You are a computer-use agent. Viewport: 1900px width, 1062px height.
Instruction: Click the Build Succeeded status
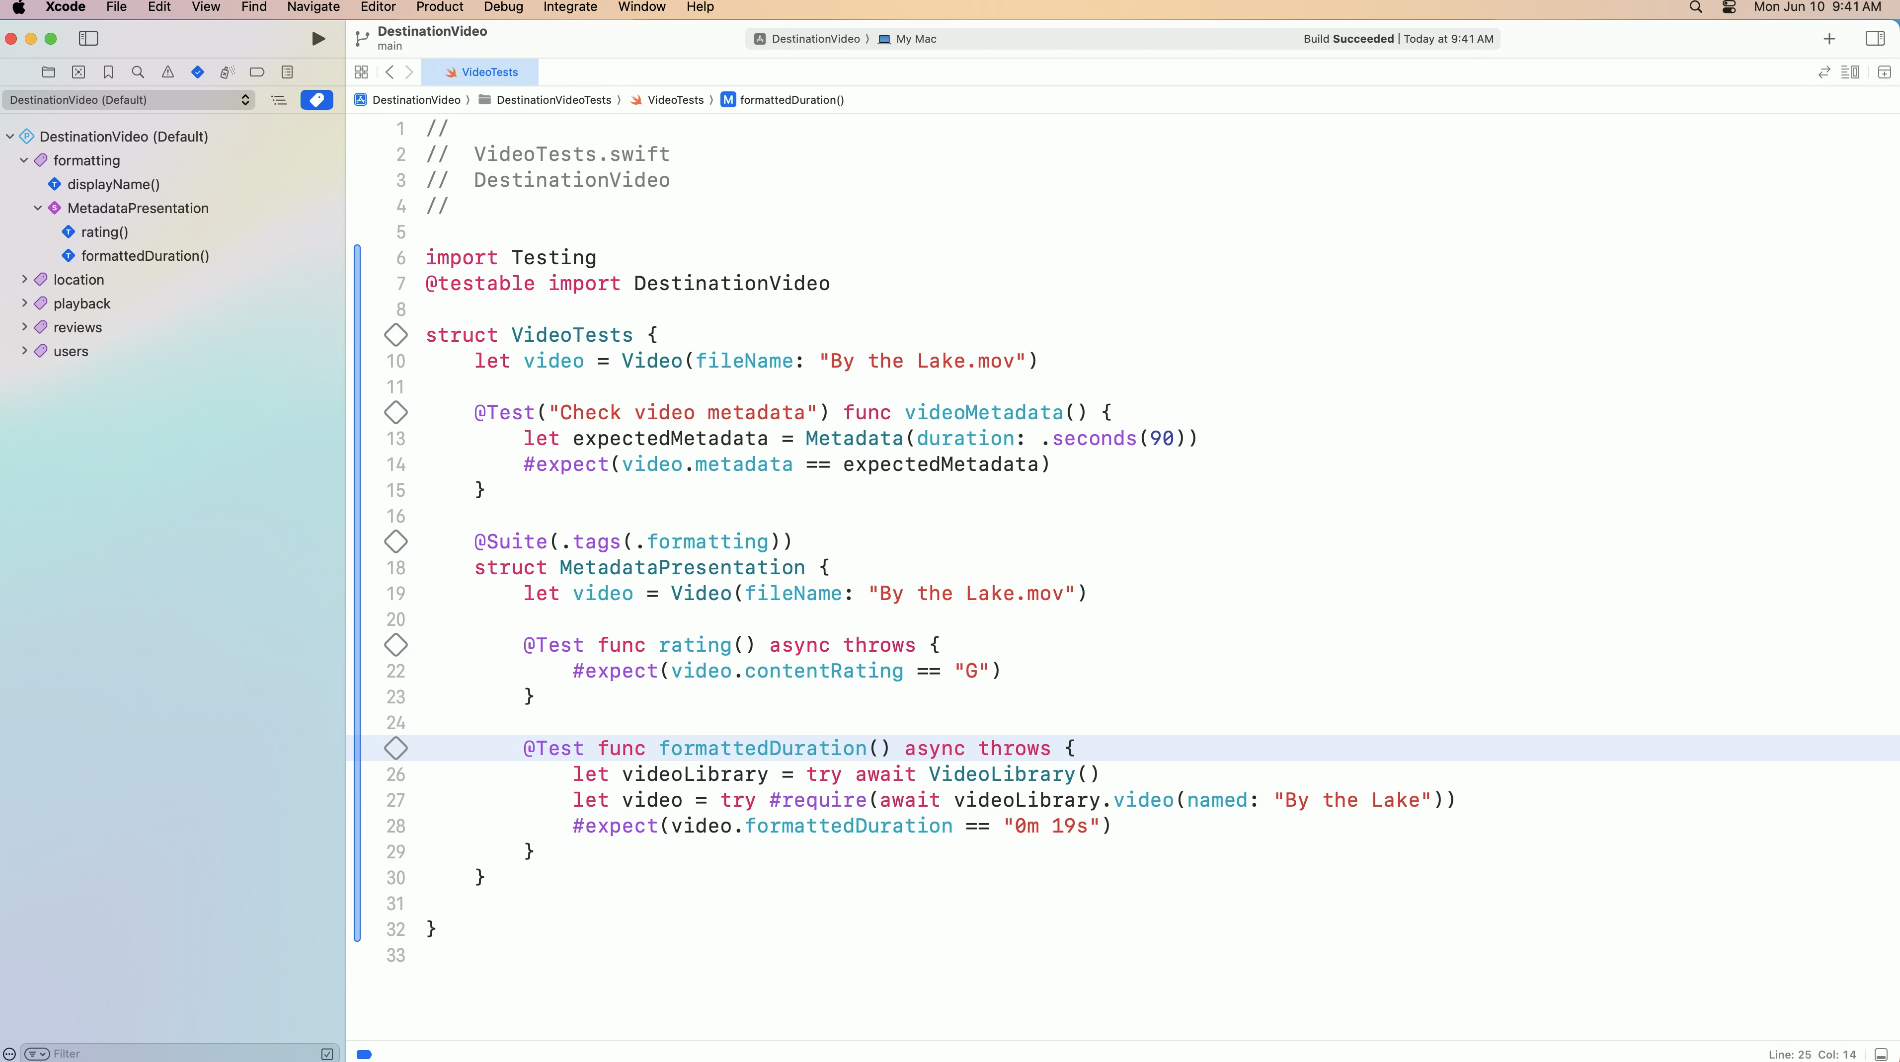[x=1398, y=39]
